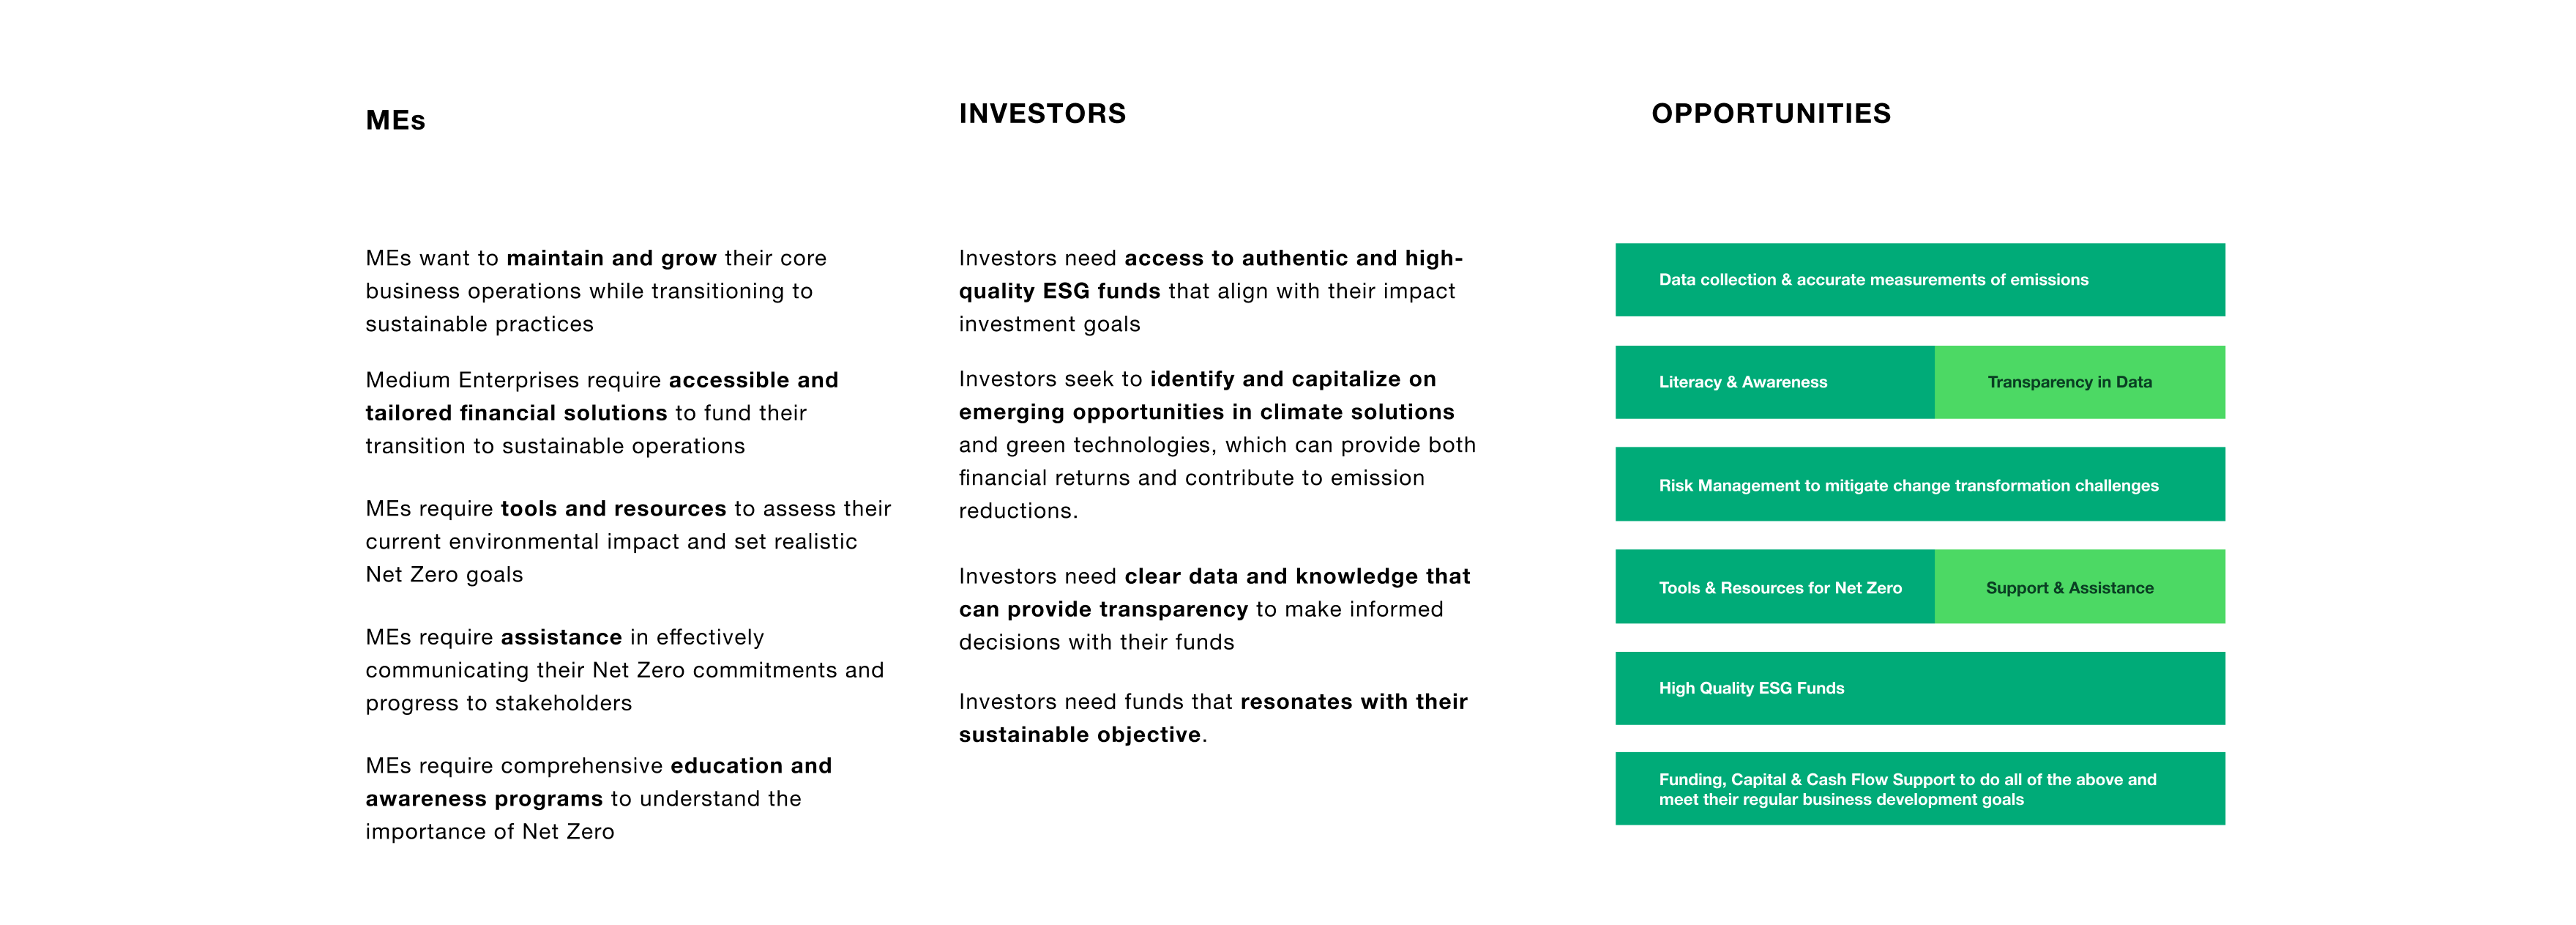Image resolution: width=2576 pixels, height=925 pixels.
Task: Click the Transparency in Data box
Action: 2079,382
